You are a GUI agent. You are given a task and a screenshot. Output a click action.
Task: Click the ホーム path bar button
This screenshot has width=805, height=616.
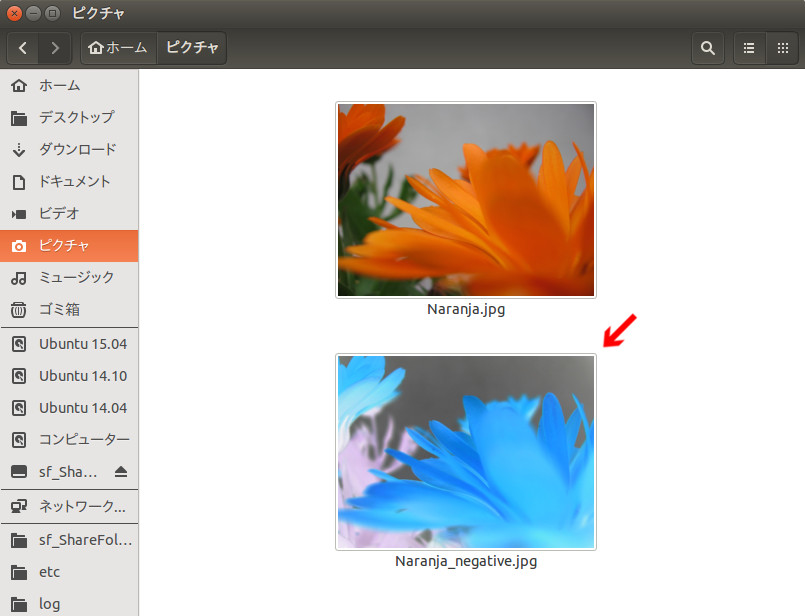[118, 48]
